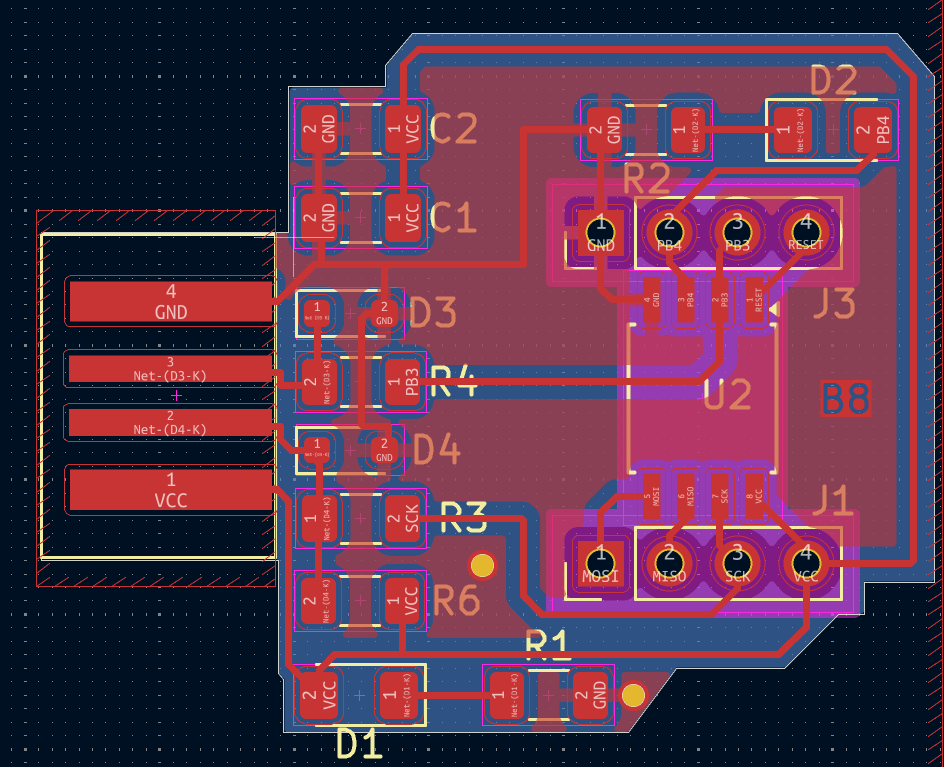The height and width of the screenshot is (767, 944).
Task: Click the U2 reference designator text
Action: (727, 396)
